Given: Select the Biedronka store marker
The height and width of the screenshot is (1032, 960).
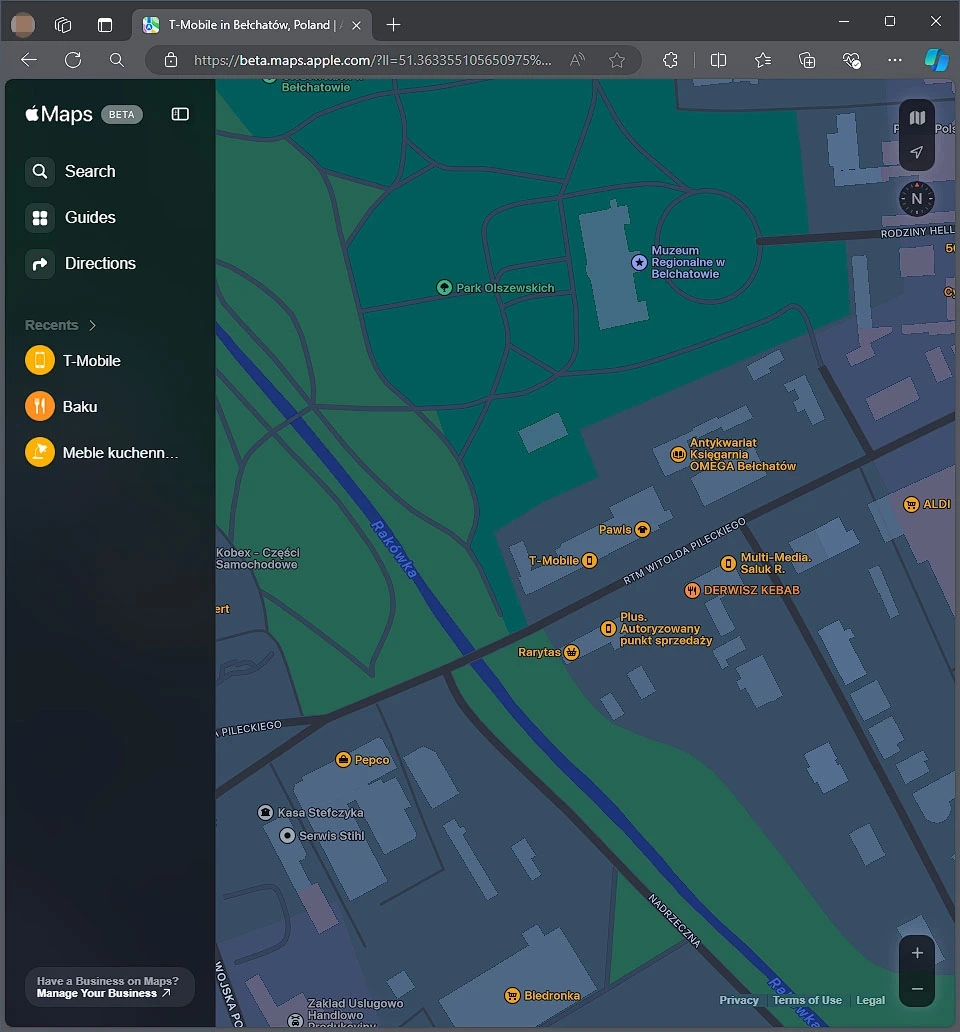Looking at the screenshot, I should 512,995.
